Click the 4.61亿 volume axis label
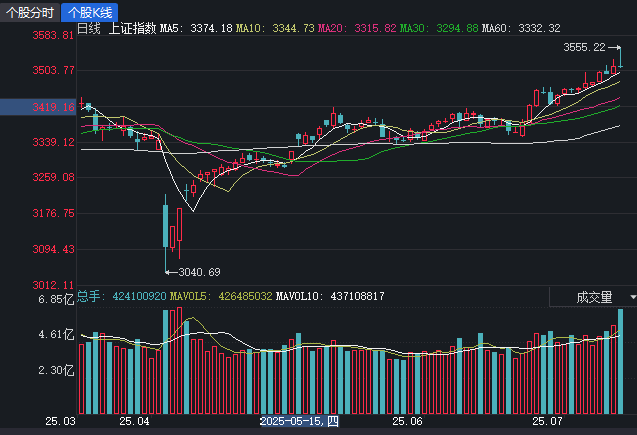Screen dimensions: 637x435 pos(56,335)
